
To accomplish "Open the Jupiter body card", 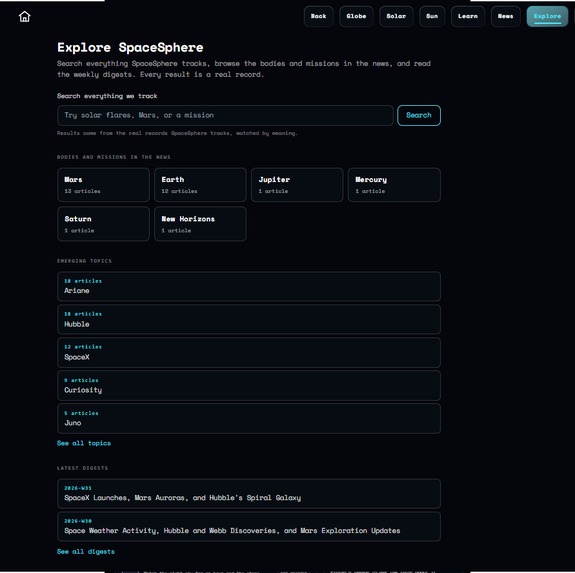I will [x=297, y=185].
